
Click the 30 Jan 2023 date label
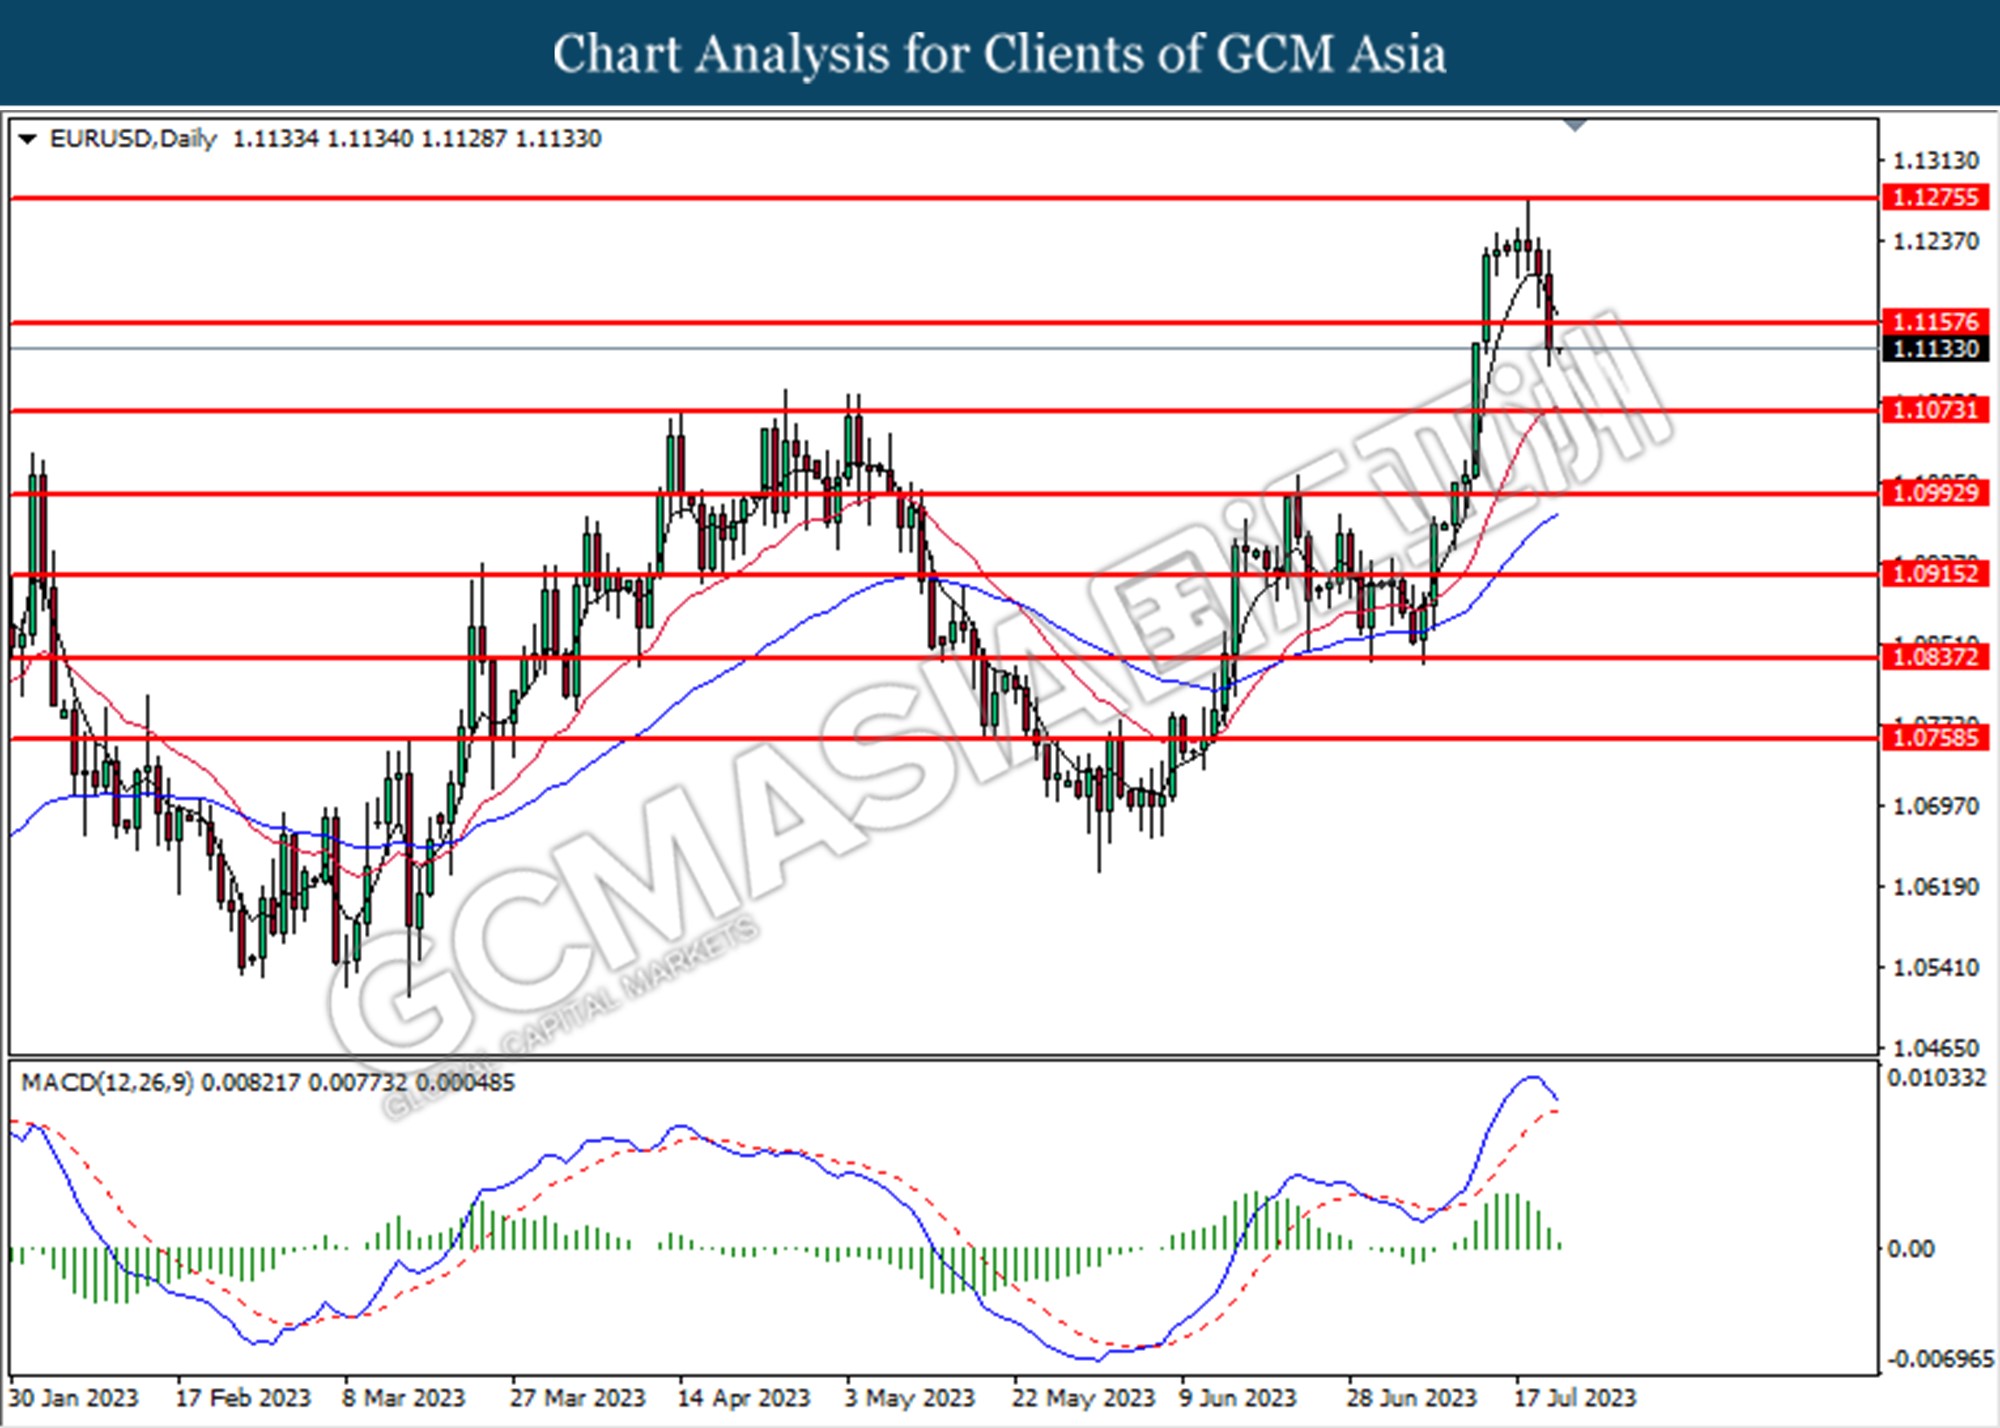tap(73, 1397)
